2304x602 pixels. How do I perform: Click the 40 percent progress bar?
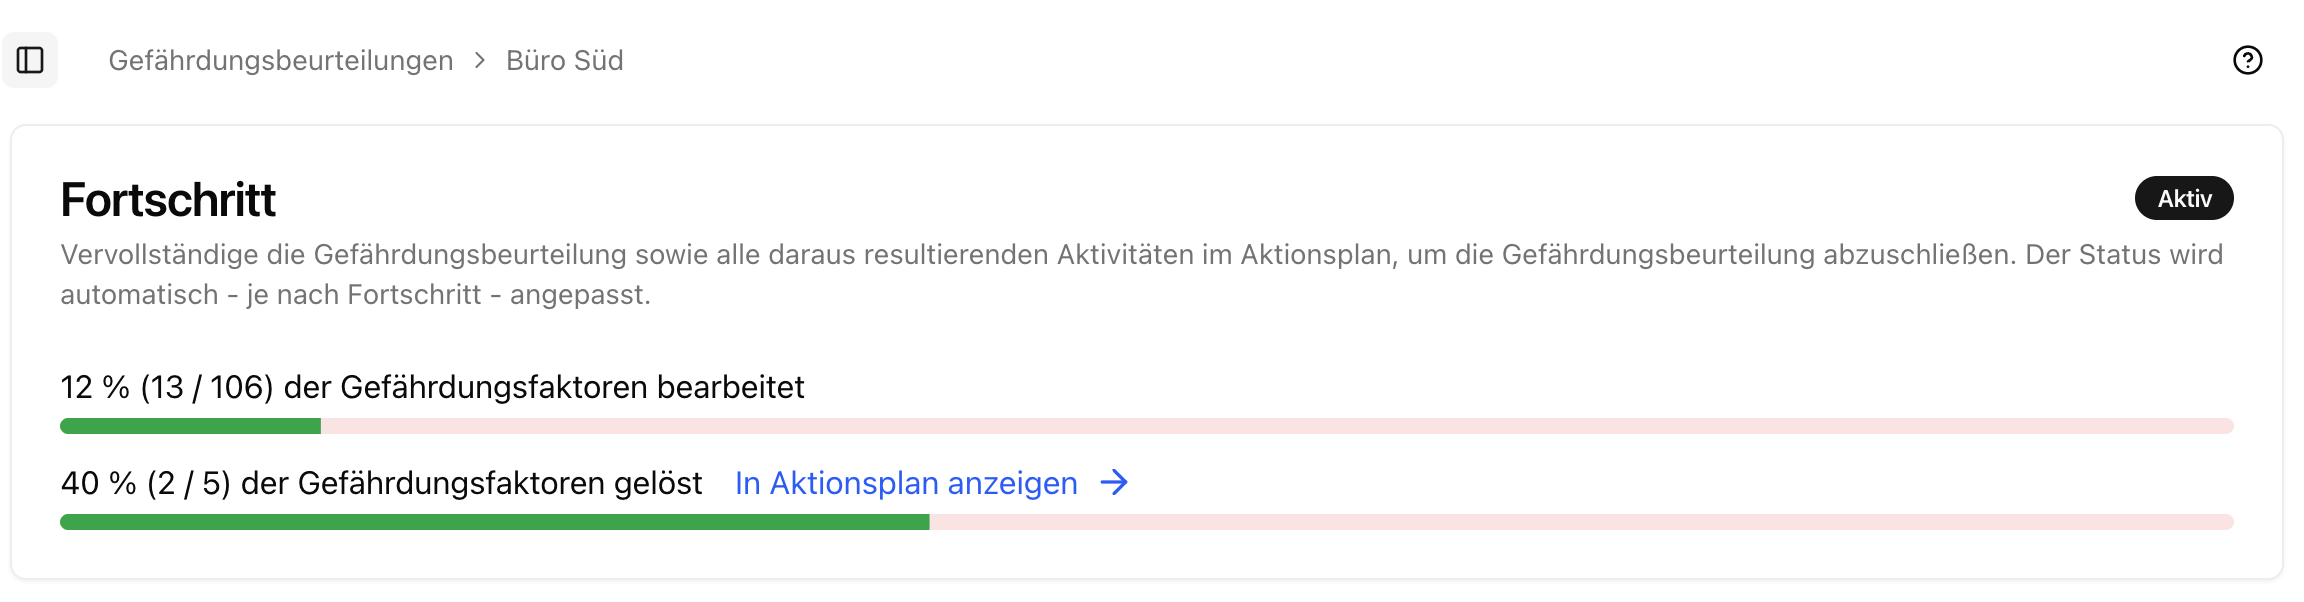(1150, 521)
